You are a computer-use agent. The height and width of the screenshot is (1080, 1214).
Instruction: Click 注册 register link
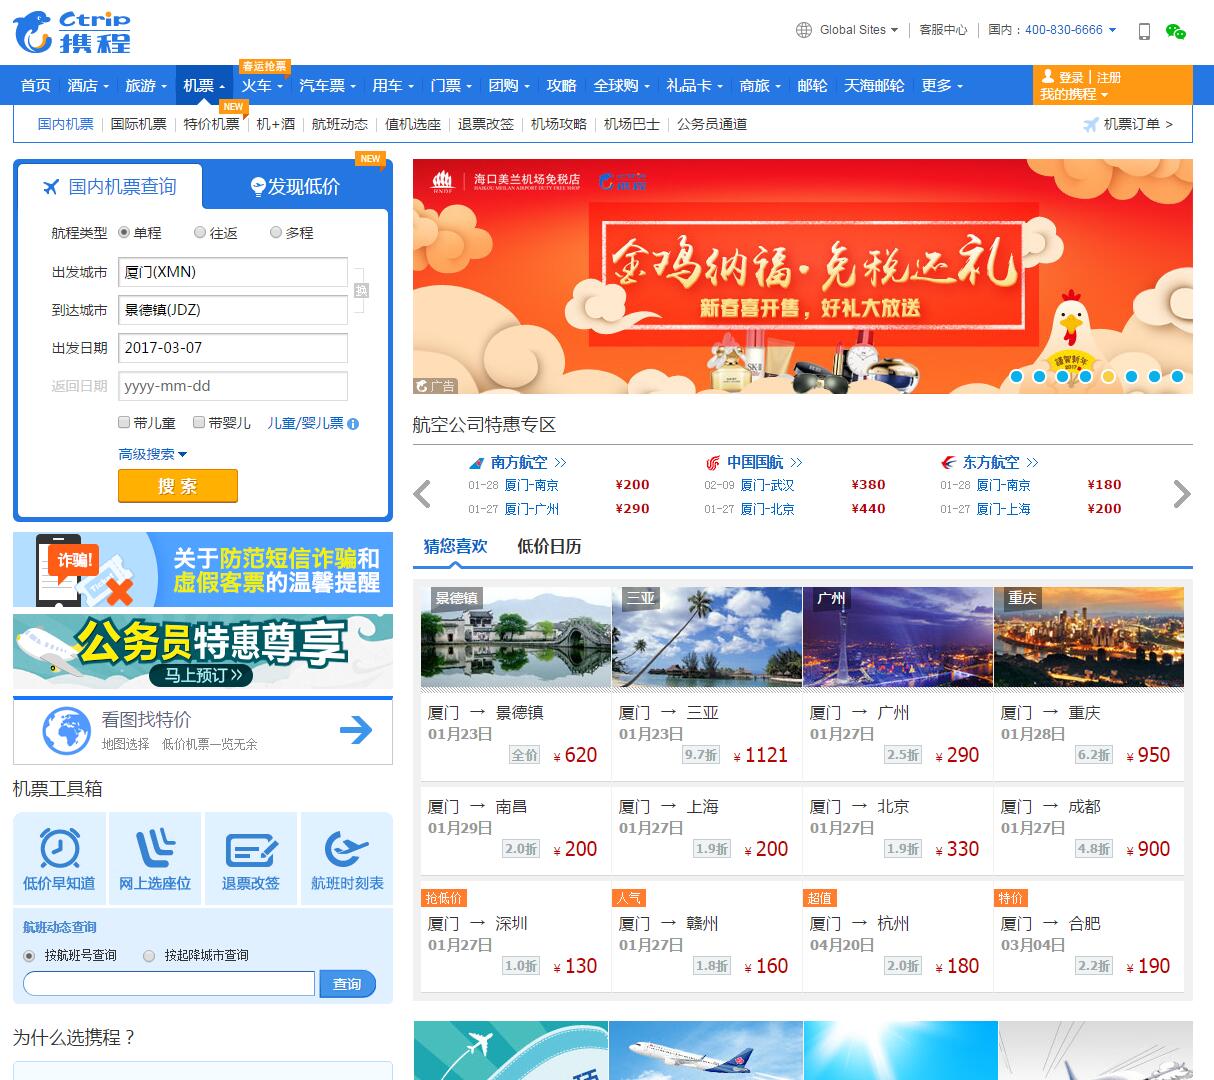point(1108,77)
